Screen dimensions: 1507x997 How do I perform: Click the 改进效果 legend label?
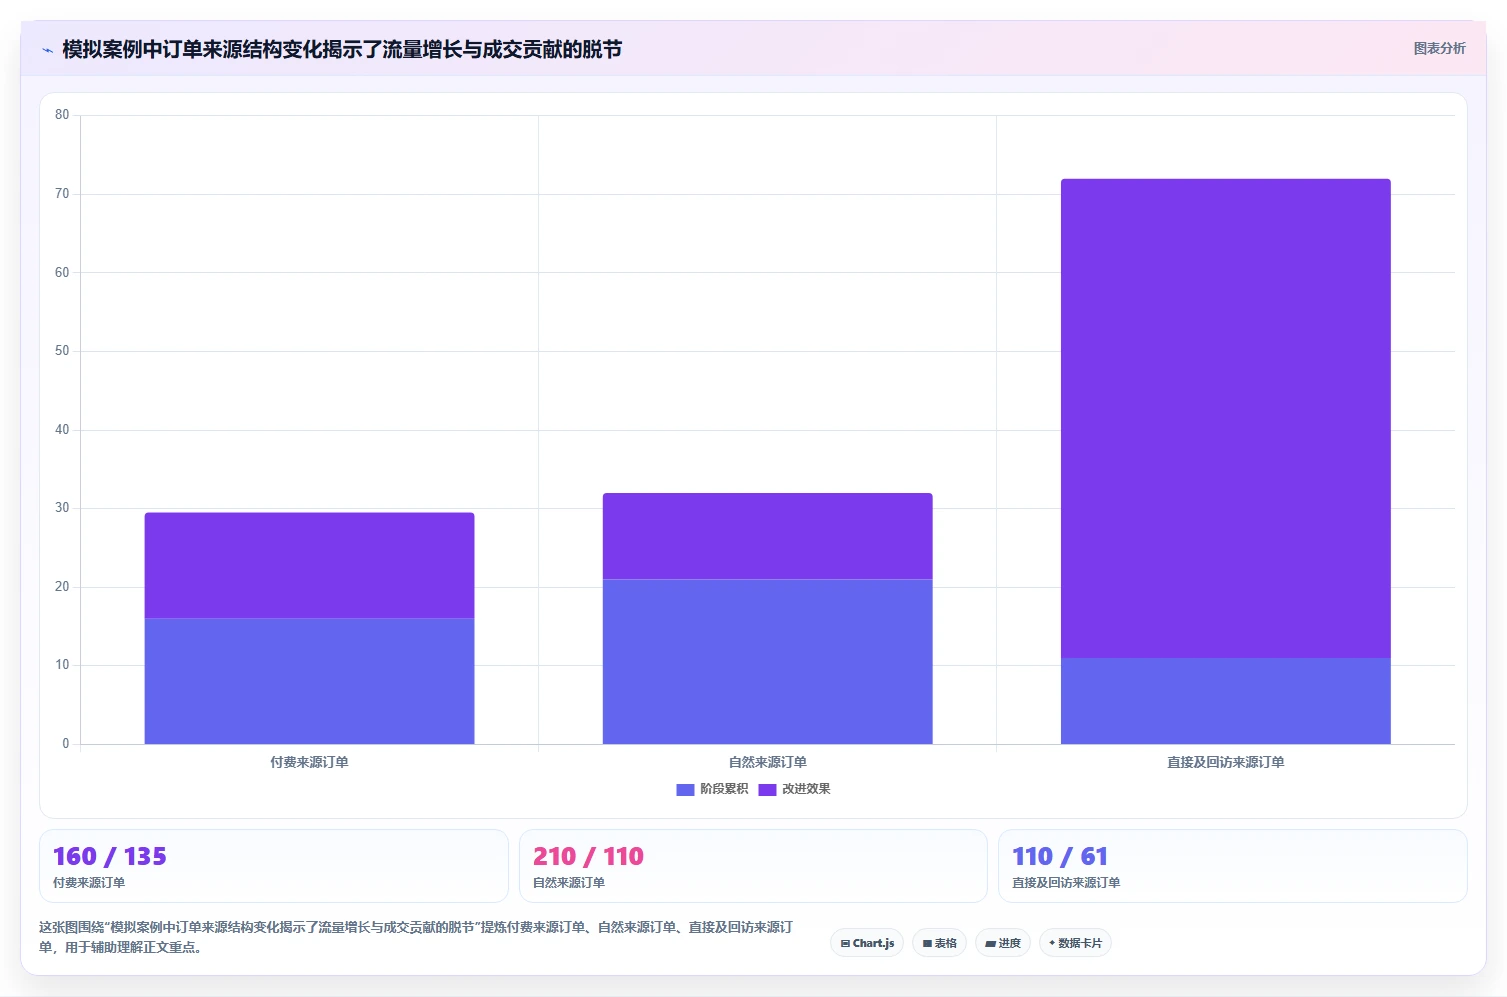click(806, 789)
